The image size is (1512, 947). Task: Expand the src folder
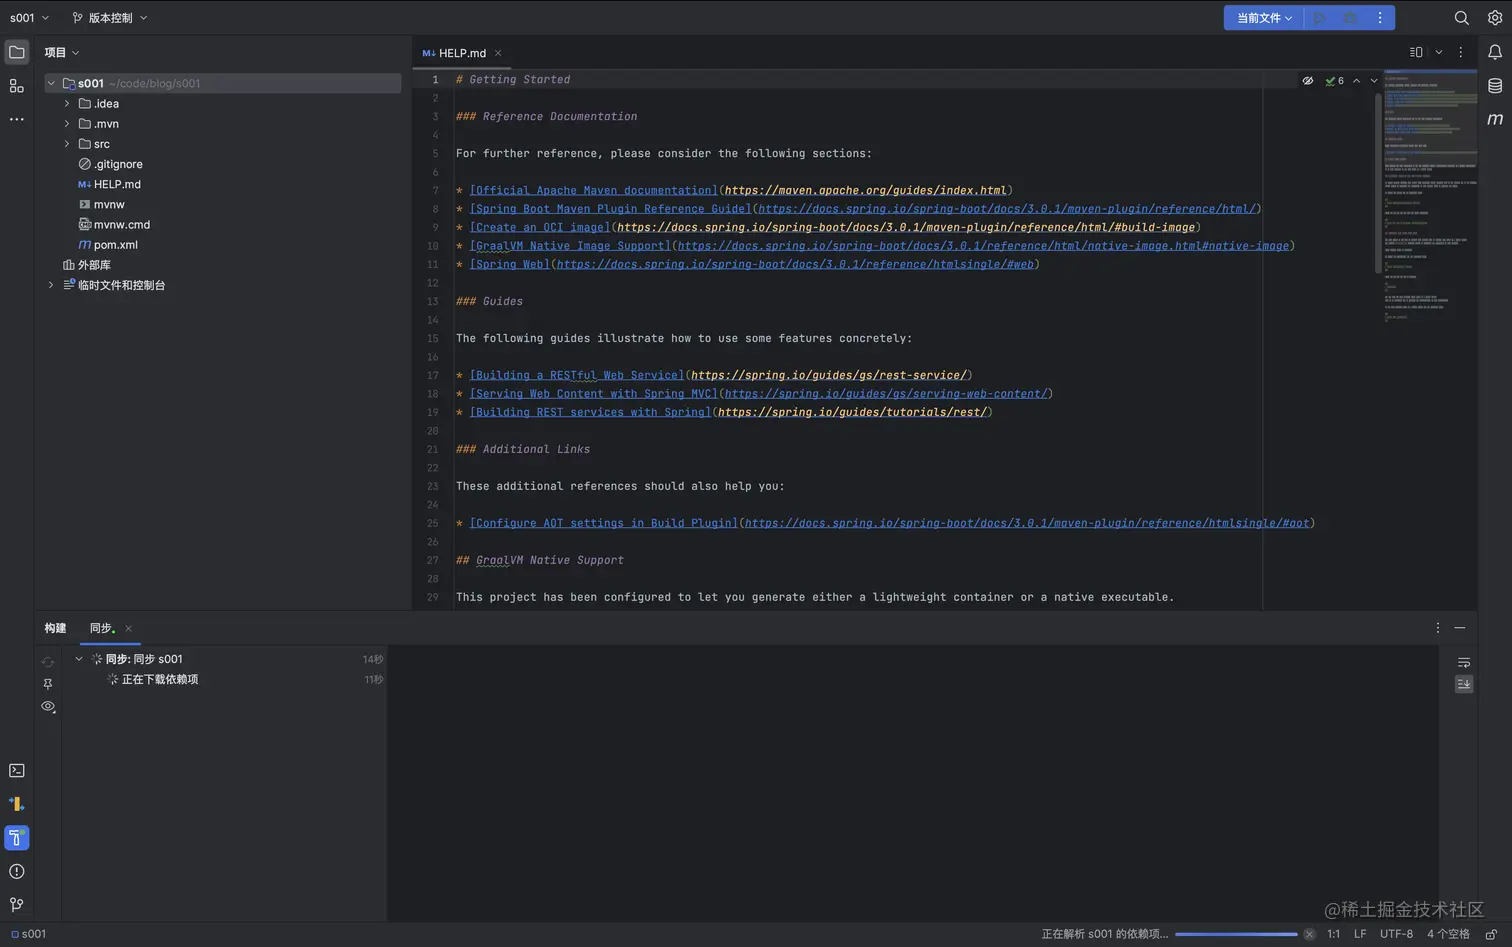click(66, 143)
